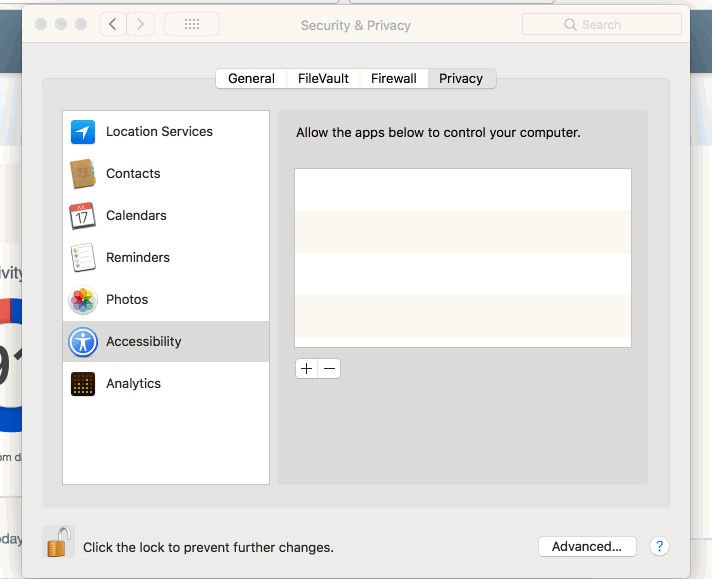Open help with the question mark button

click(x=659, y=546)
